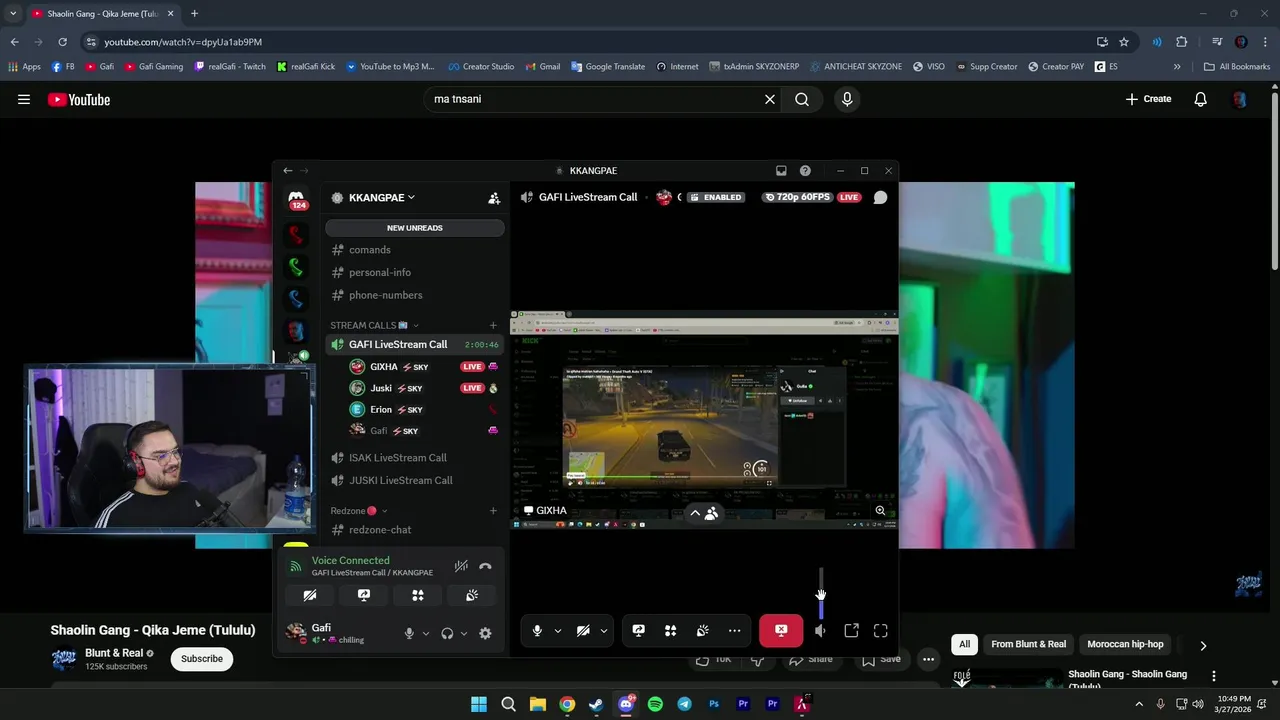Turn on camera in Voice Connected panel

pos(310,595)
